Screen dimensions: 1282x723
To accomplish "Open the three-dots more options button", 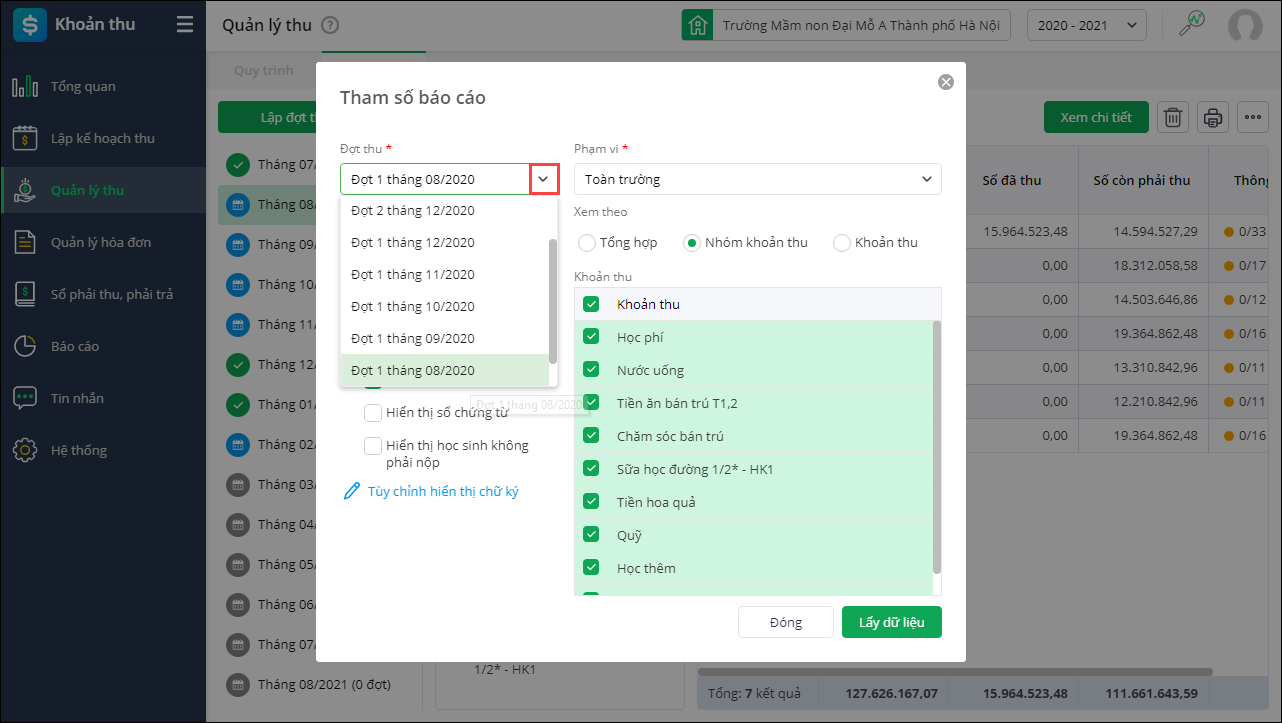I will 1253,117.
